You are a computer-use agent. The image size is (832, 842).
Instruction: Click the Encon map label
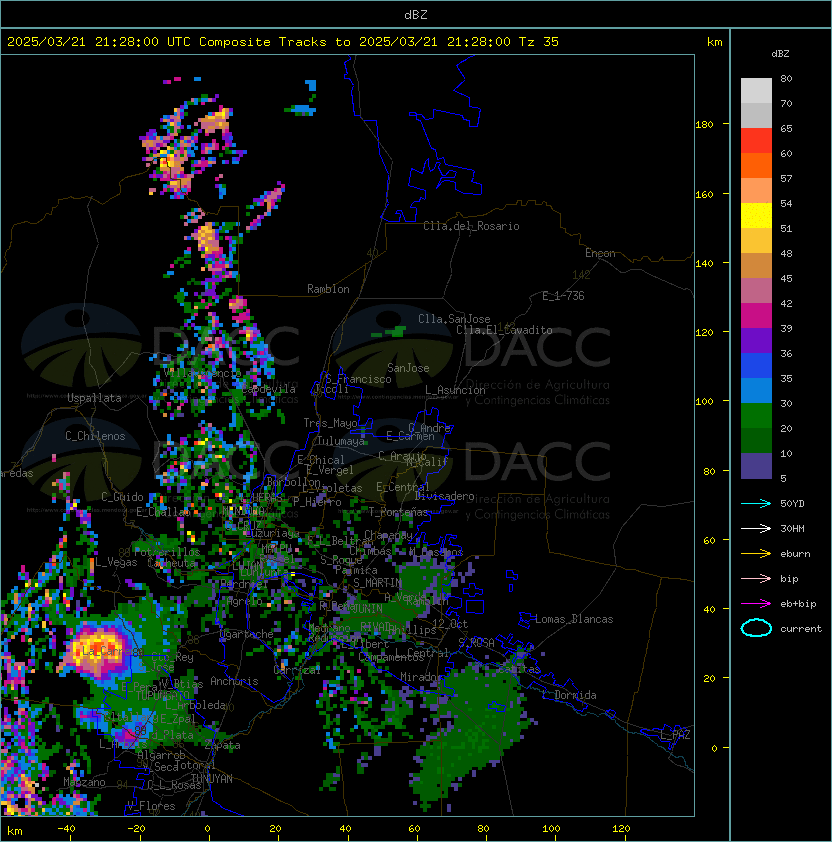[600, 253]
